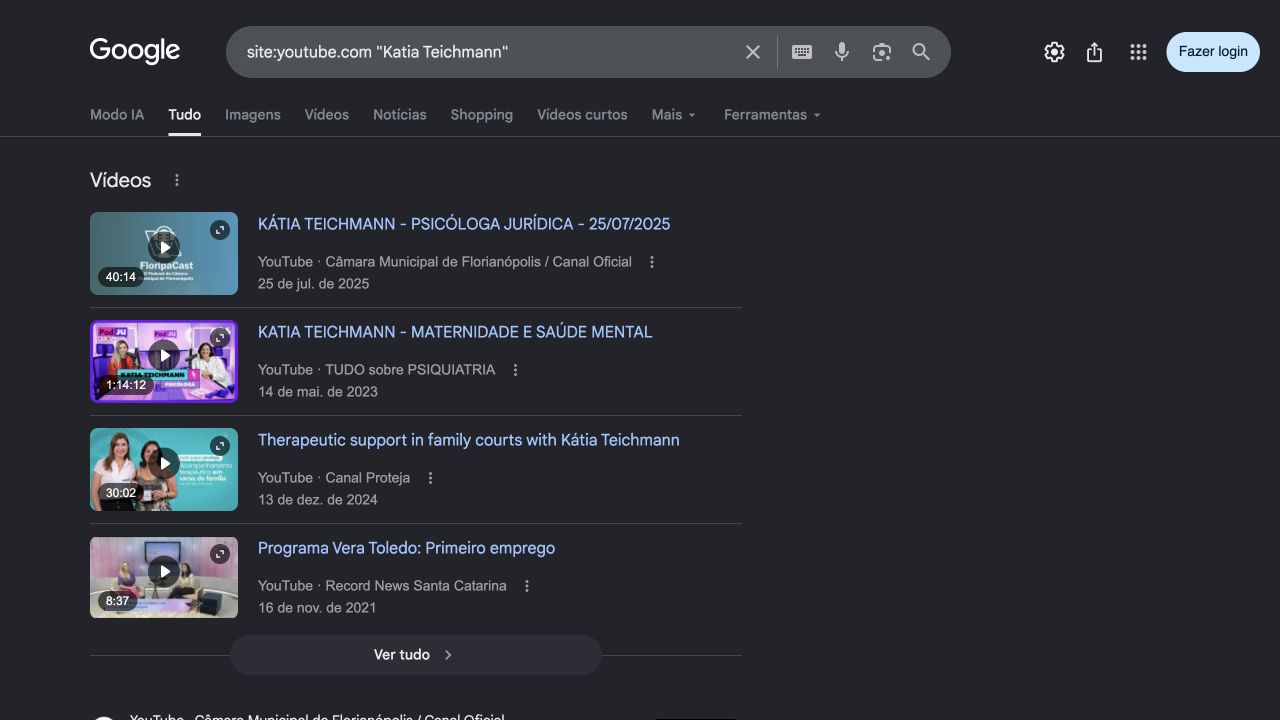Go to the Shopping tab

[482, 115]
